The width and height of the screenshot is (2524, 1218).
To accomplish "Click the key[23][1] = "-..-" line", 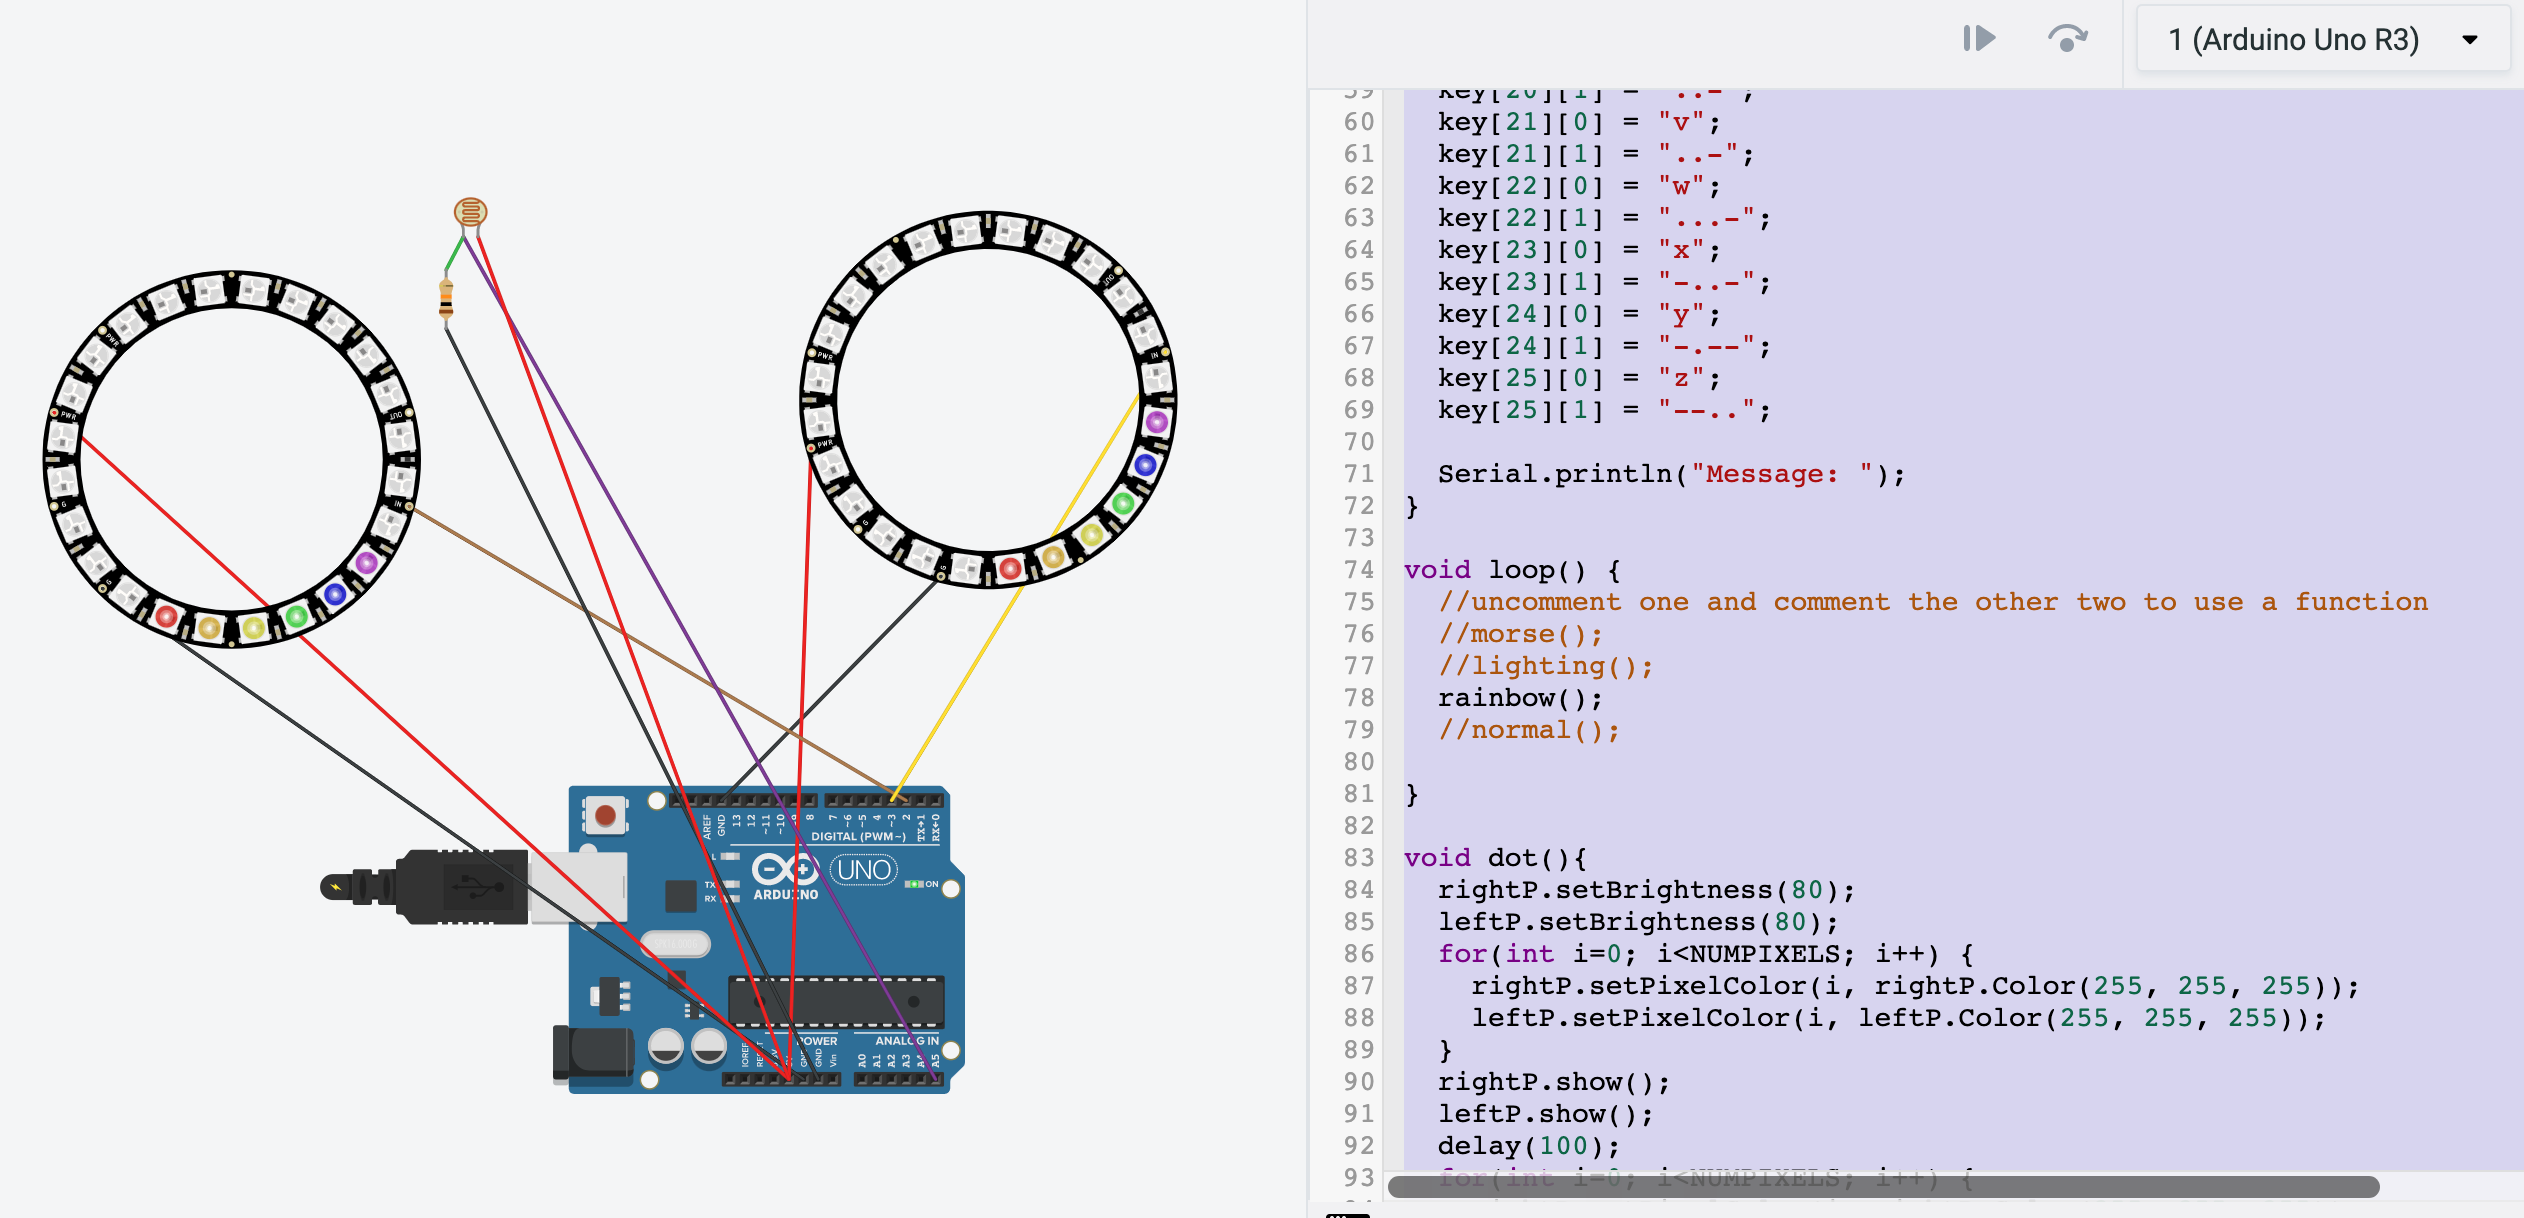I will tap(1604, 282).
